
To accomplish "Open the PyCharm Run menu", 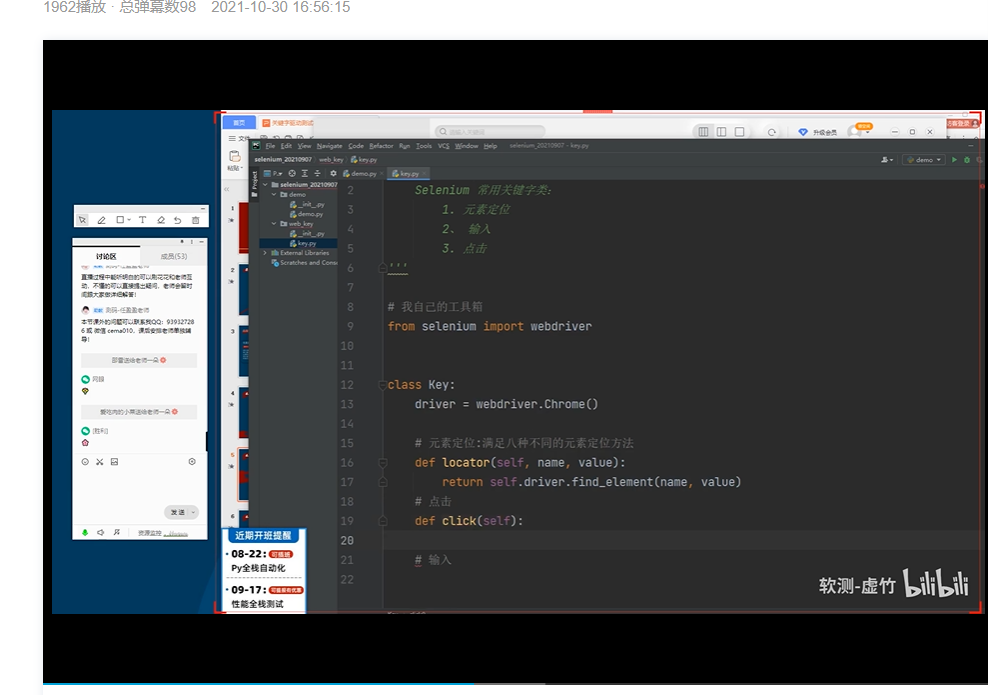I will tap(405, 146).
